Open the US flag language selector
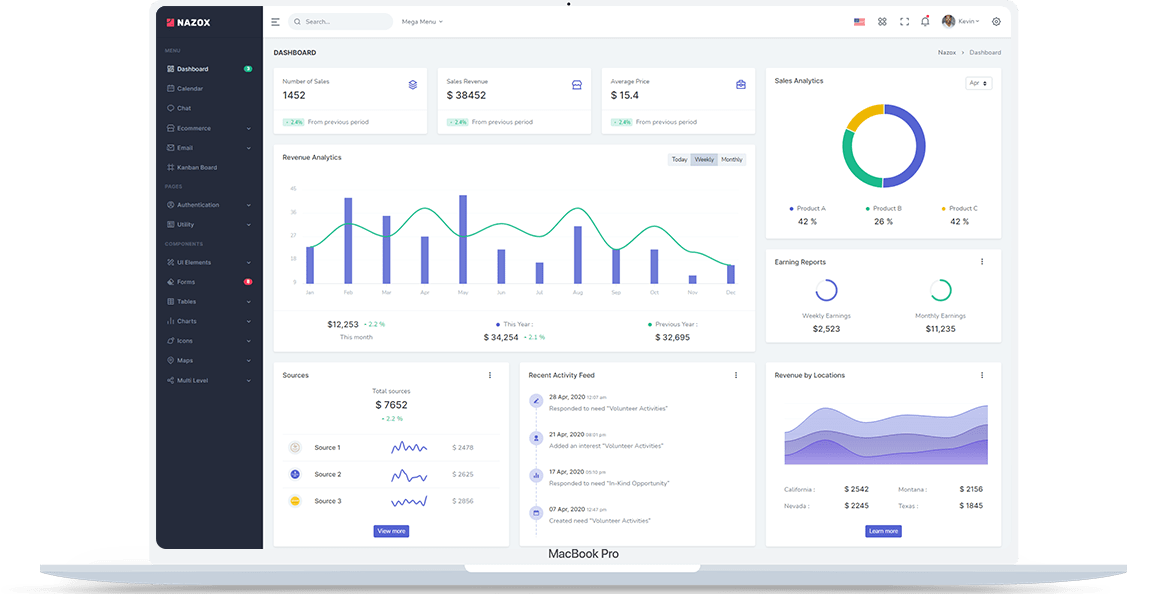 click(860, 22)
